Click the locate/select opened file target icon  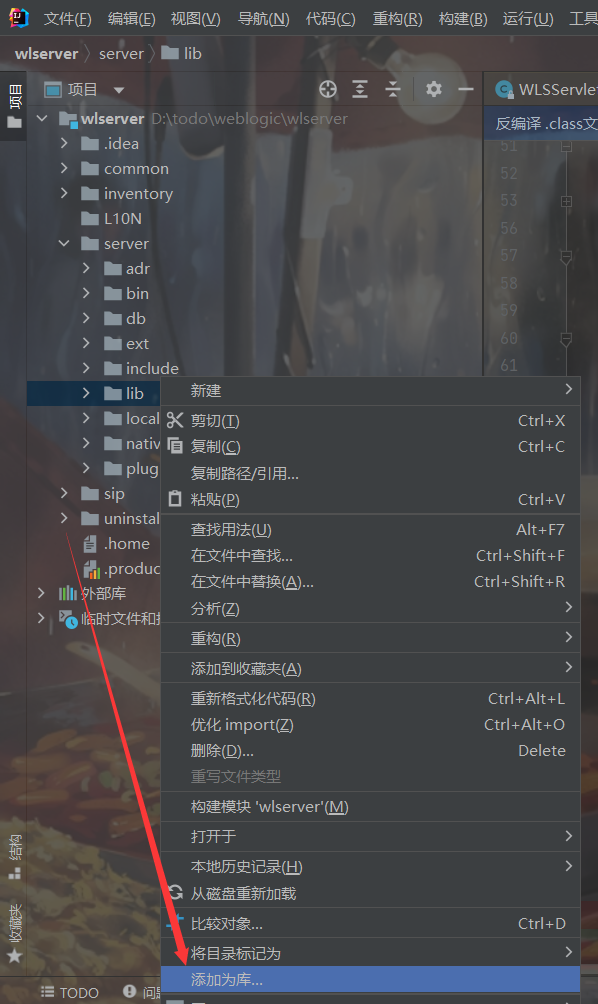pyautogui.click(x=328, y=90)
